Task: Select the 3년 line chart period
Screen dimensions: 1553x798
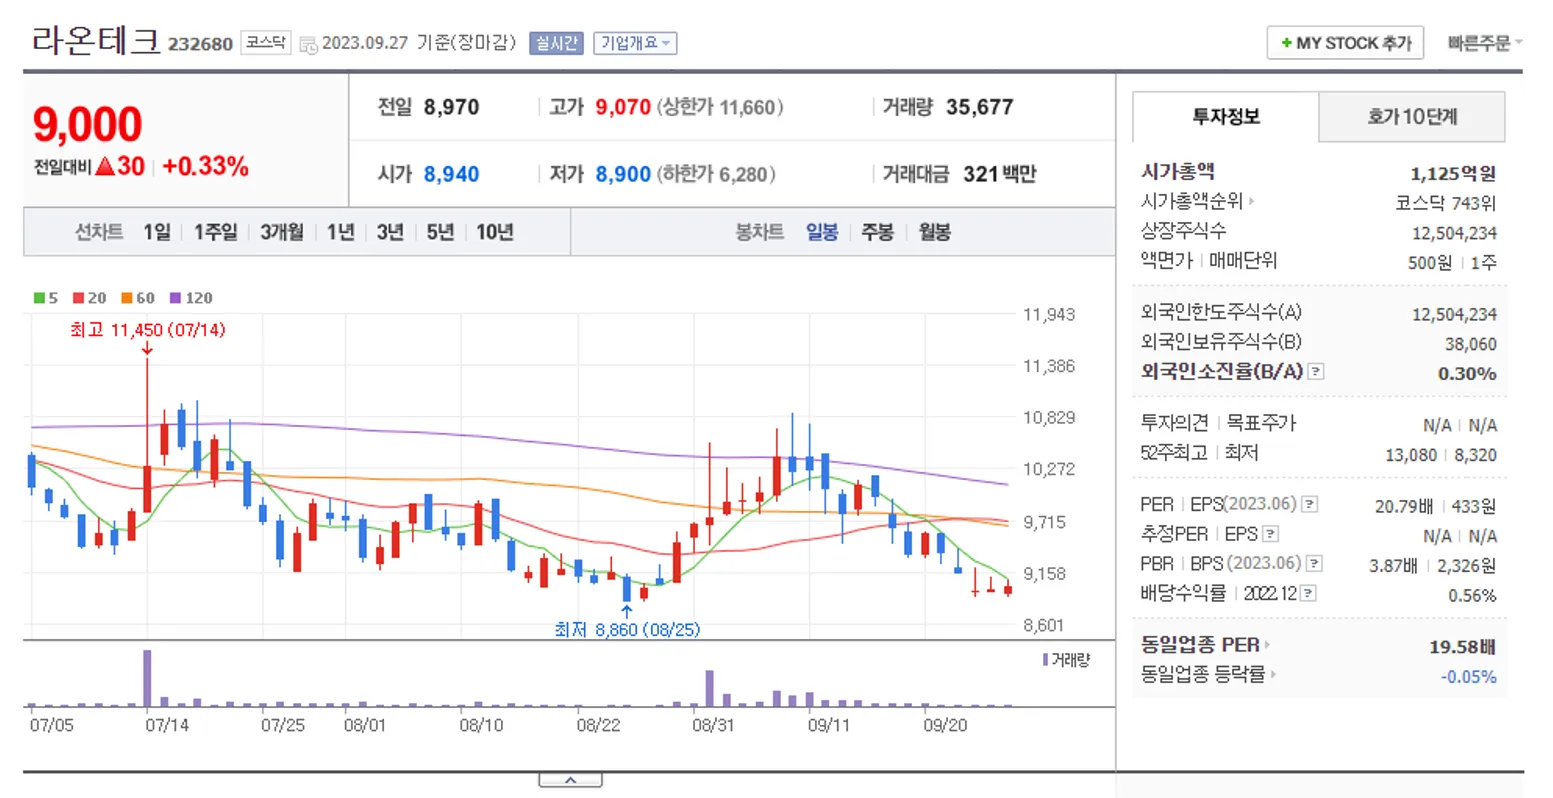Action: click(390, 232)
